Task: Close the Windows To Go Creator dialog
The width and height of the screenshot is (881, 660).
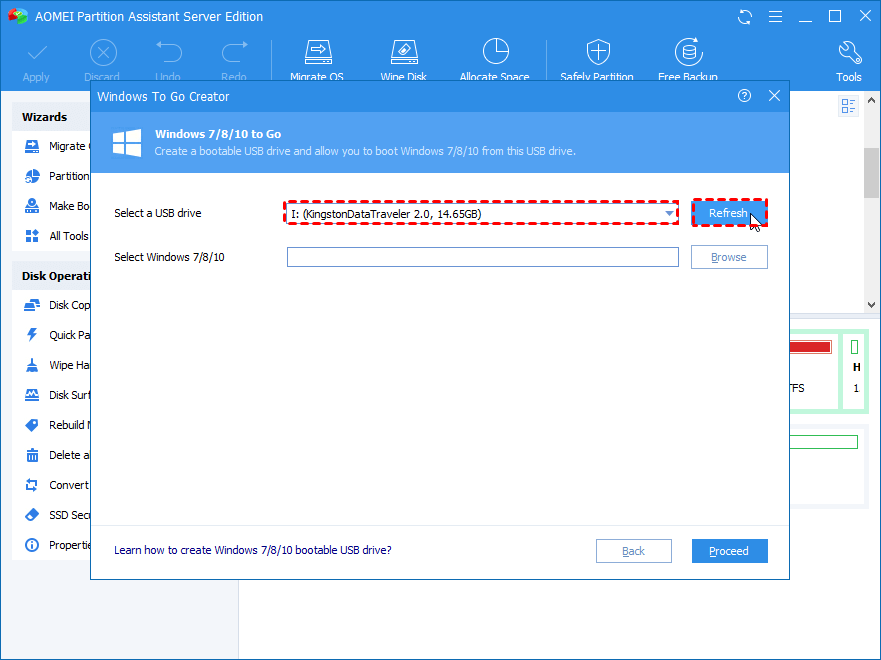Action: [x=774, y=96]
